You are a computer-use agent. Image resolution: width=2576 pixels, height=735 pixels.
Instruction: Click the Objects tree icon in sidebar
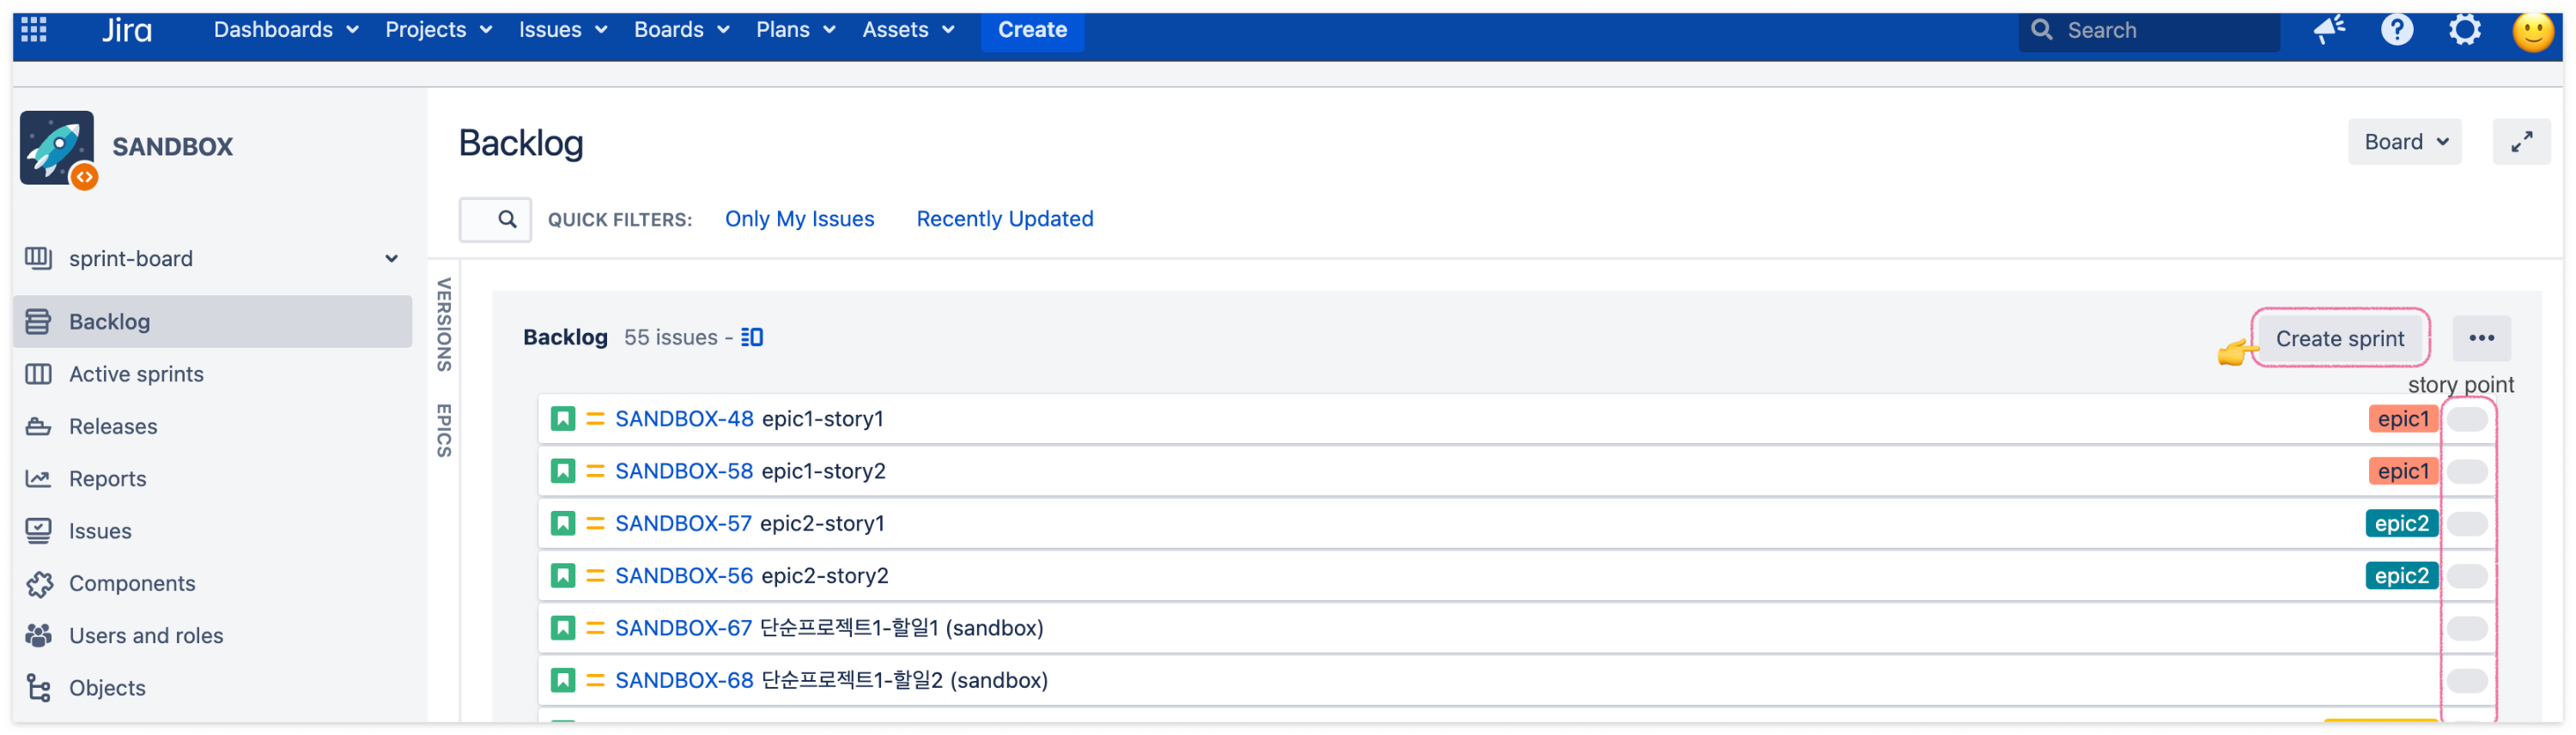(x=38, y=688)
